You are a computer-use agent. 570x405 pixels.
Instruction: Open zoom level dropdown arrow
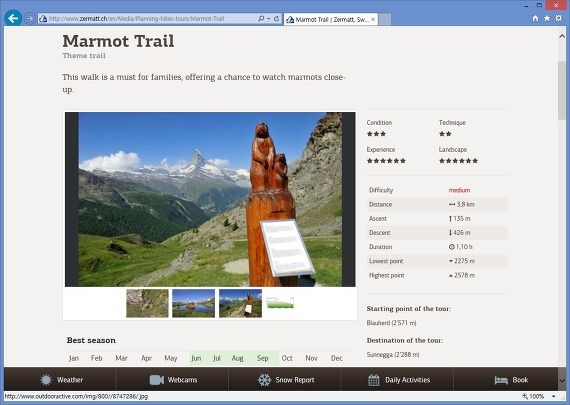click(554, 396)
